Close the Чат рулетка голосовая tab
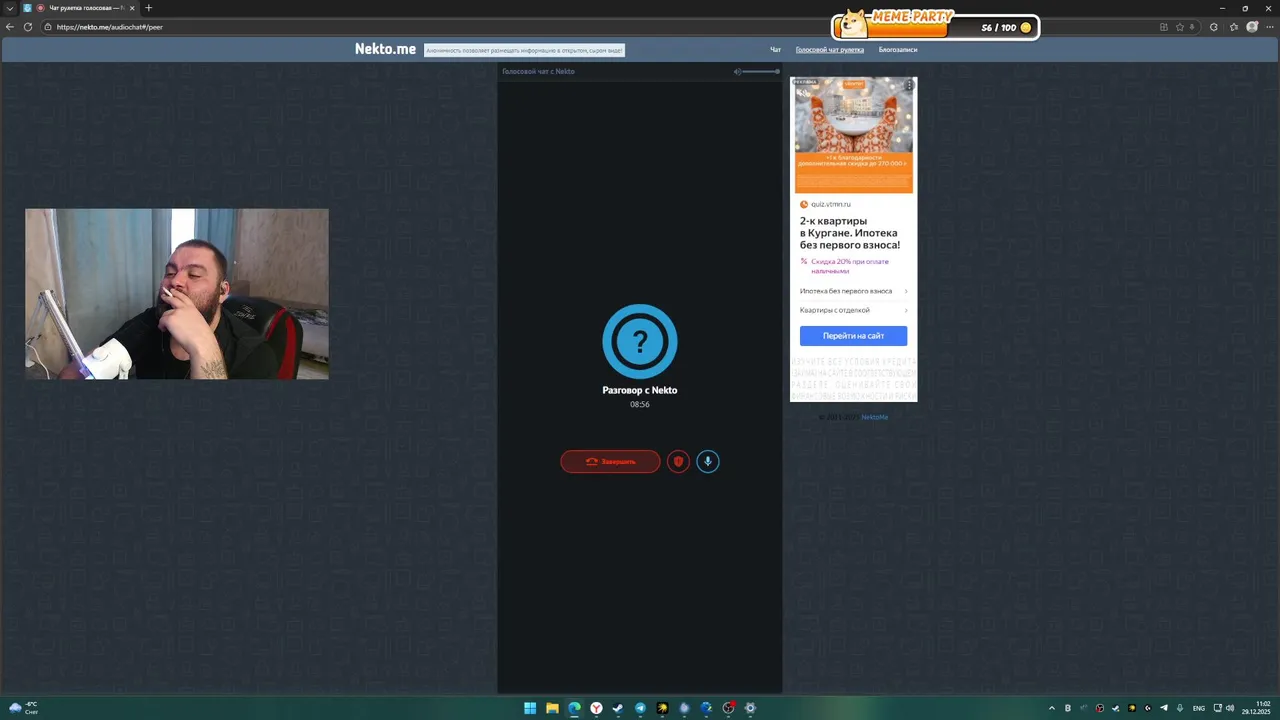 point(131,8)
